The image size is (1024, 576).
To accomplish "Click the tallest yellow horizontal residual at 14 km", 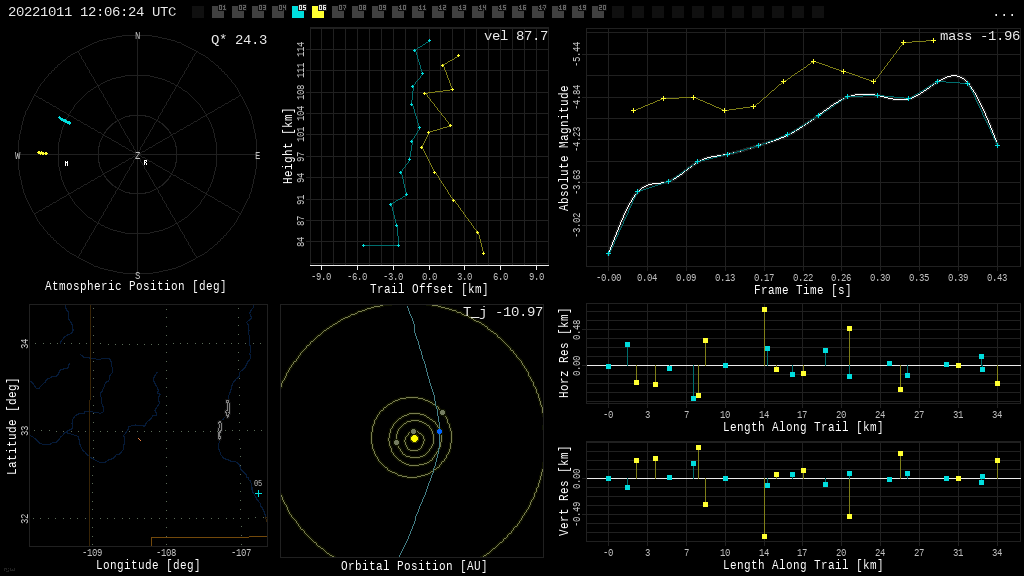I will point(764,310).
